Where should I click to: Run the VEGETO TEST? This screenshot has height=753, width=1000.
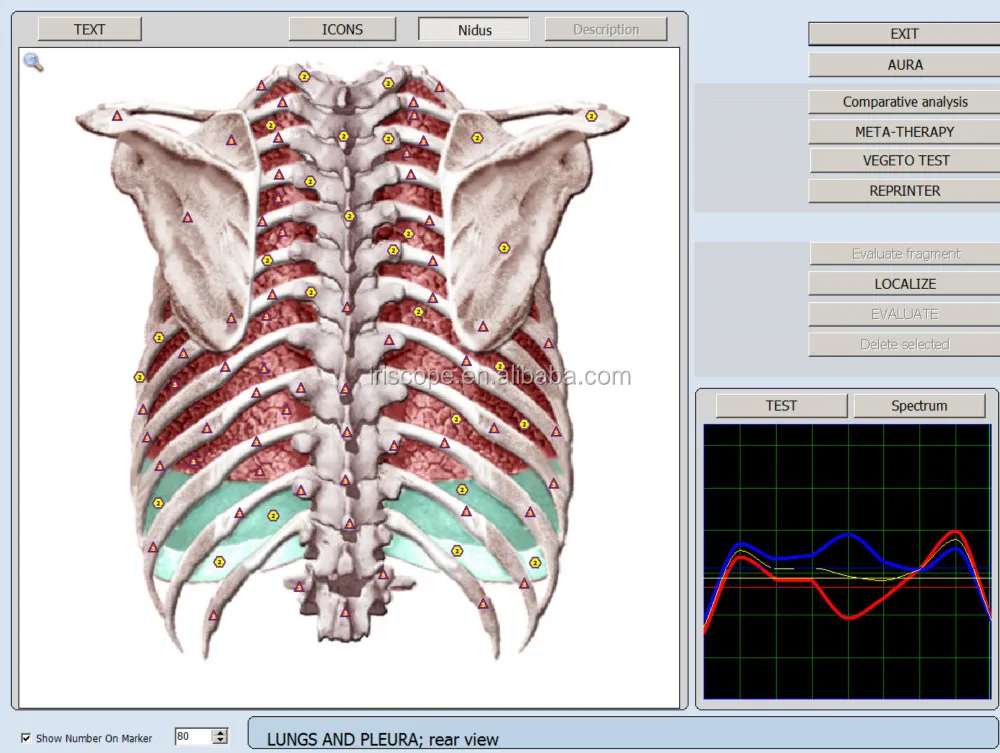pos(904,160)
